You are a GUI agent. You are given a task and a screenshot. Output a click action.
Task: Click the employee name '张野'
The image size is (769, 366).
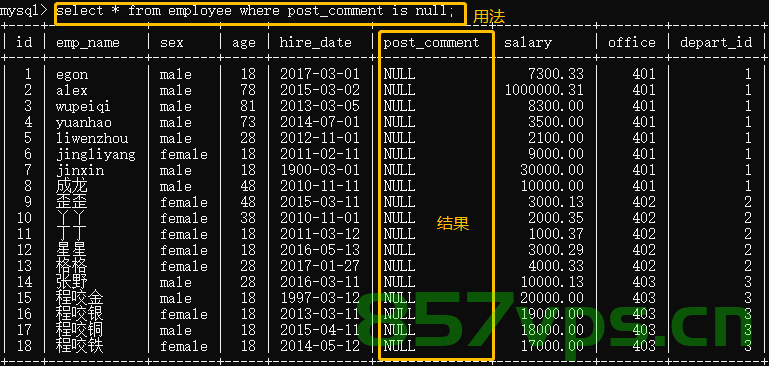pyautogui.click(x=72, y=282)
